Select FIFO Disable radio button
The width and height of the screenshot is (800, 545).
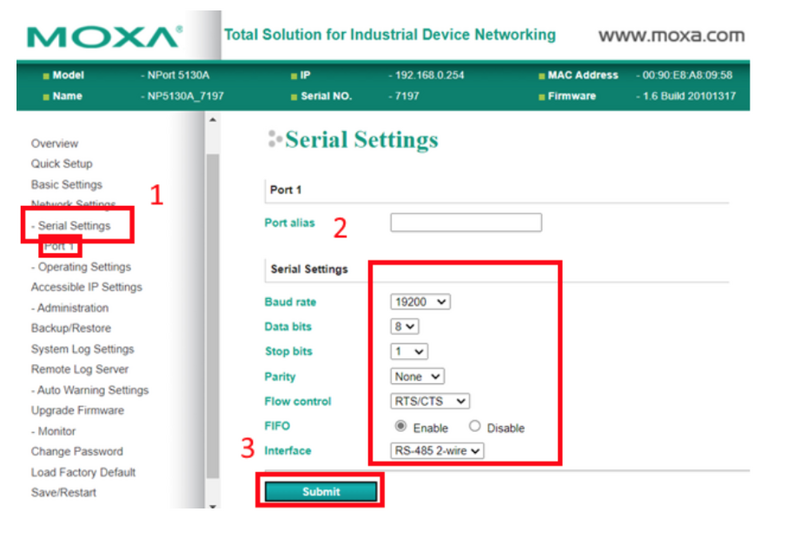[474, 426]
